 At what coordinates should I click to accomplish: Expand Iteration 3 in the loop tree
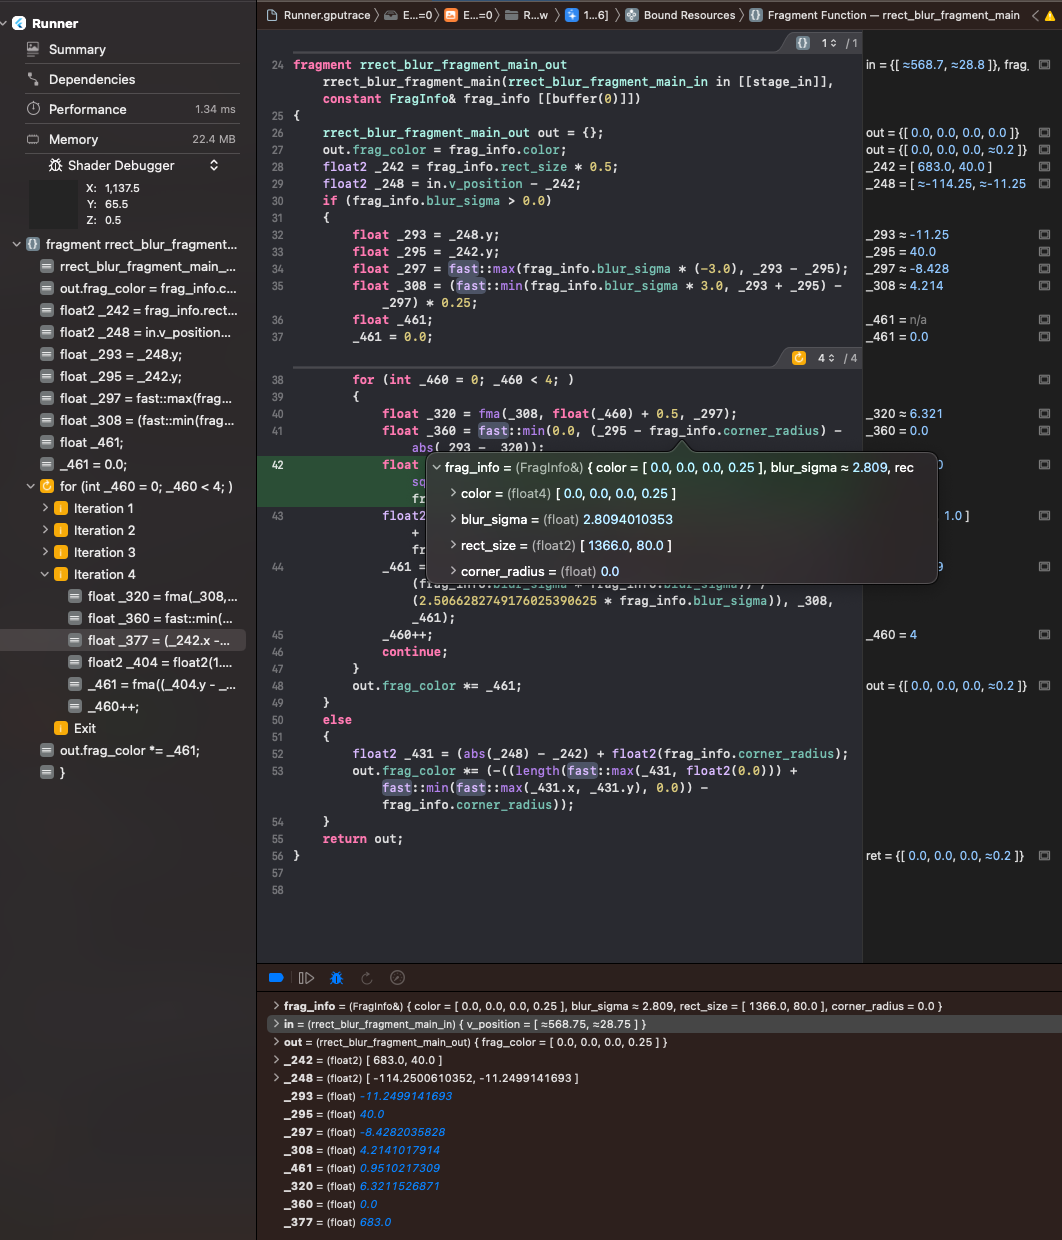45,552
